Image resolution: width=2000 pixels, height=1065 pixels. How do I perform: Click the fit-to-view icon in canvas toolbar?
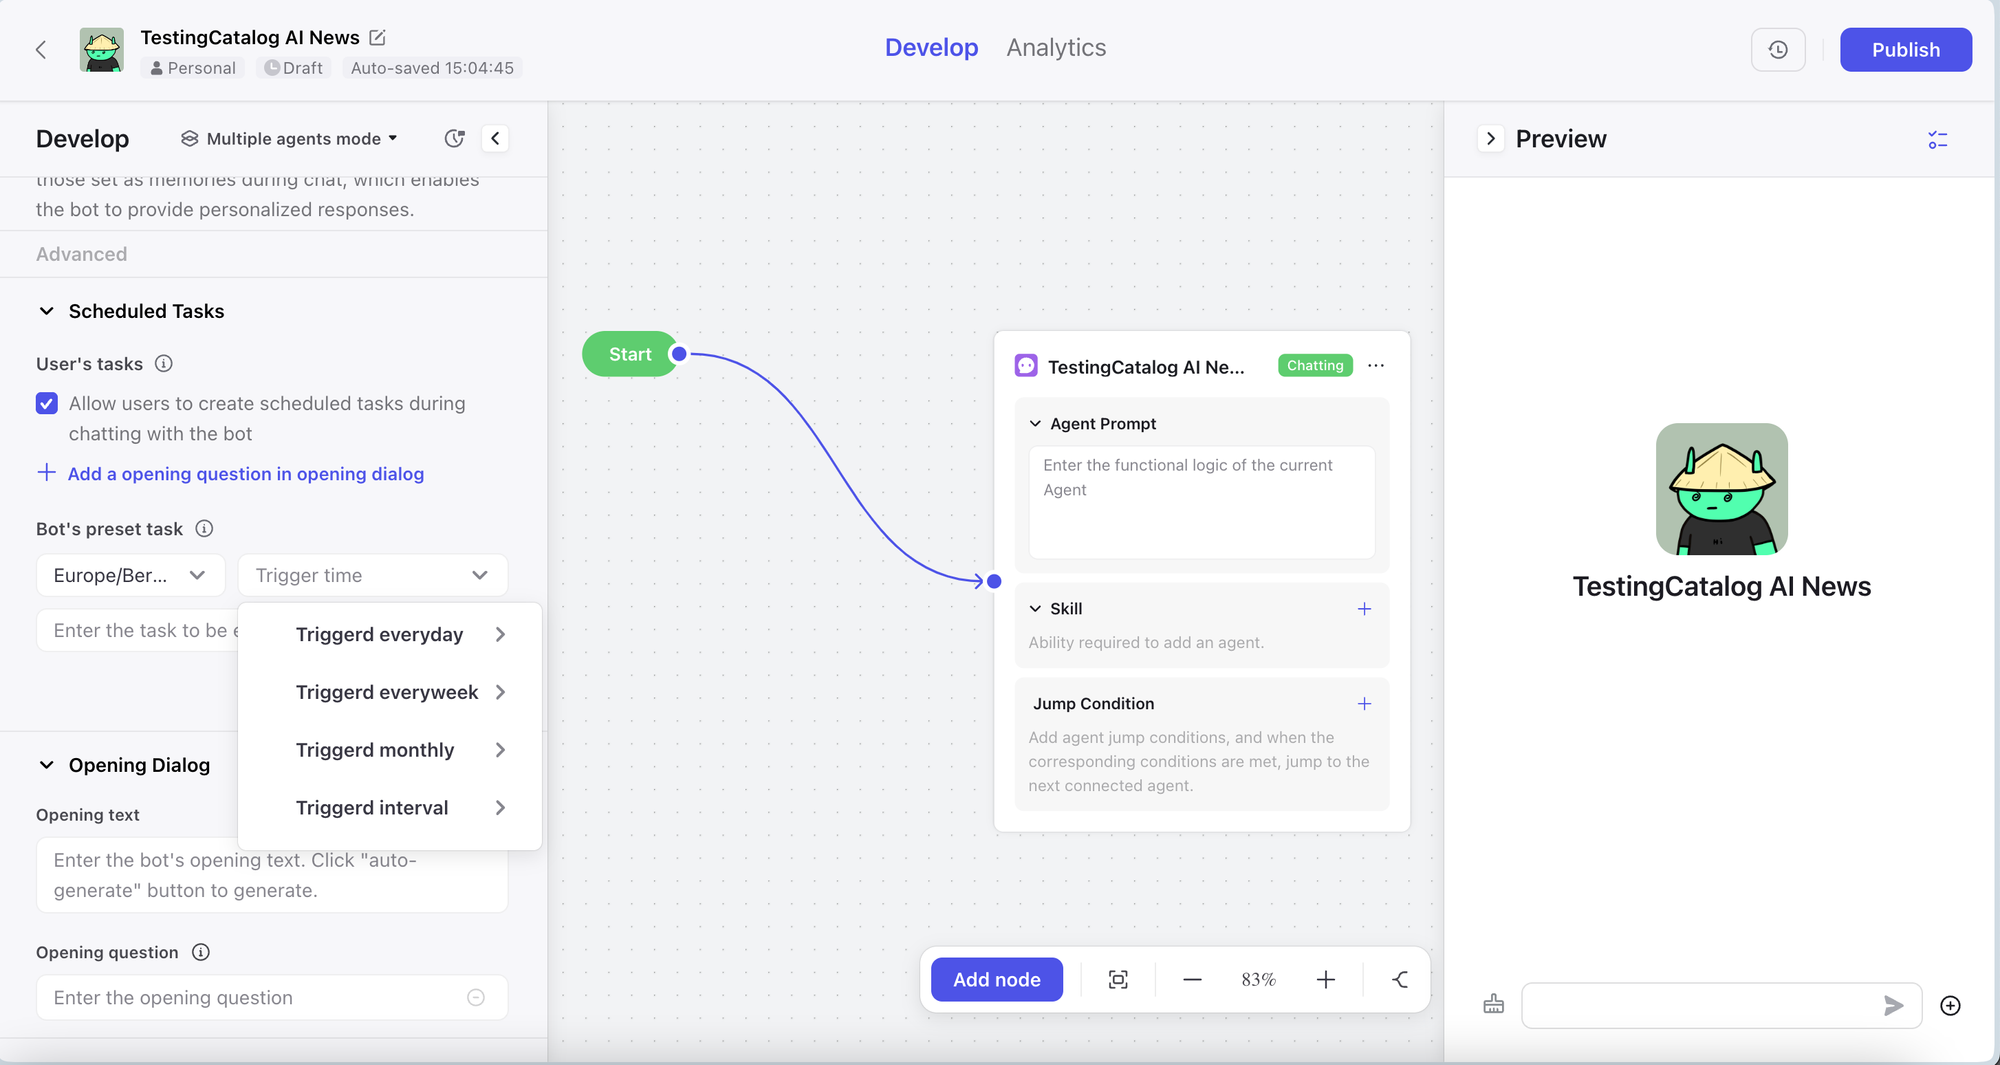1118,980
